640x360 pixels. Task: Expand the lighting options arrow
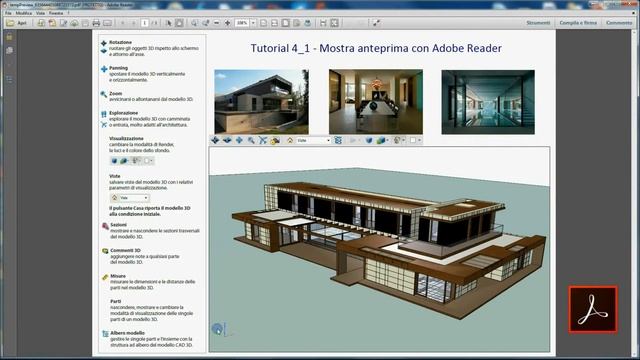(403, 140)
